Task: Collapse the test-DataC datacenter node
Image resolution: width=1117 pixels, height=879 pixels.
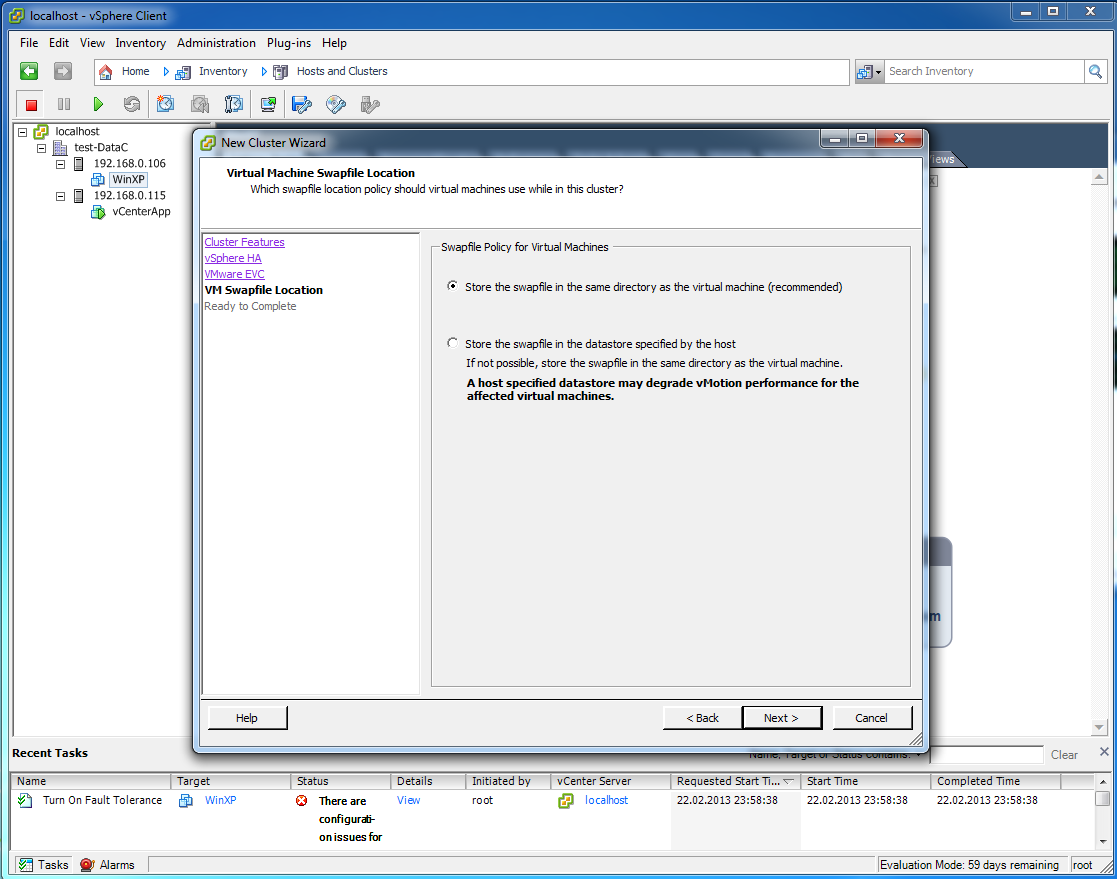Action: (x=41, y=148)
